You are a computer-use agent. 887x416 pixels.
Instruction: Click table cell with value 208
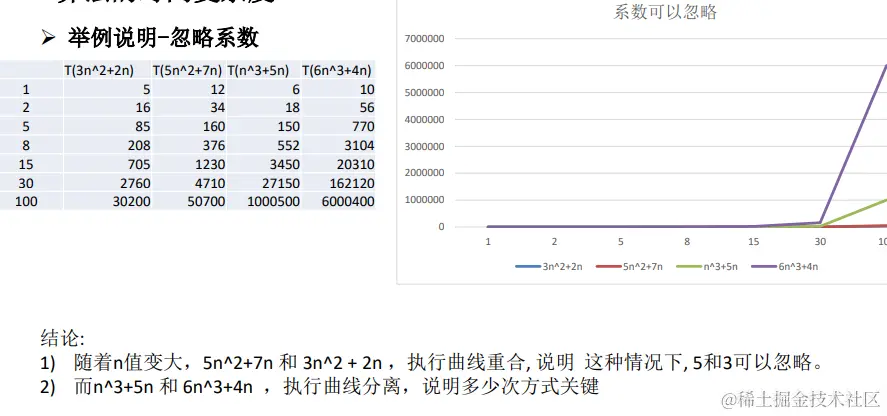[139, 145]
